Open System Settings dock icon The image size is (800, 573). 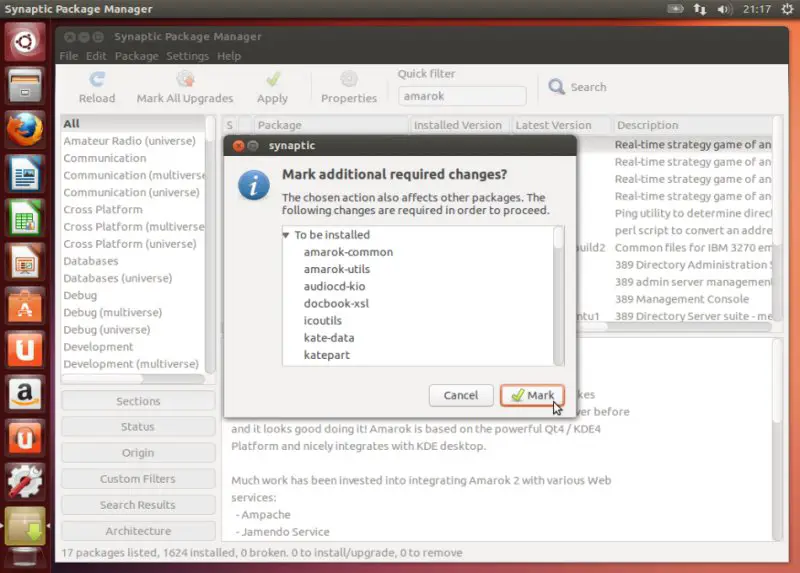point(24,482)
